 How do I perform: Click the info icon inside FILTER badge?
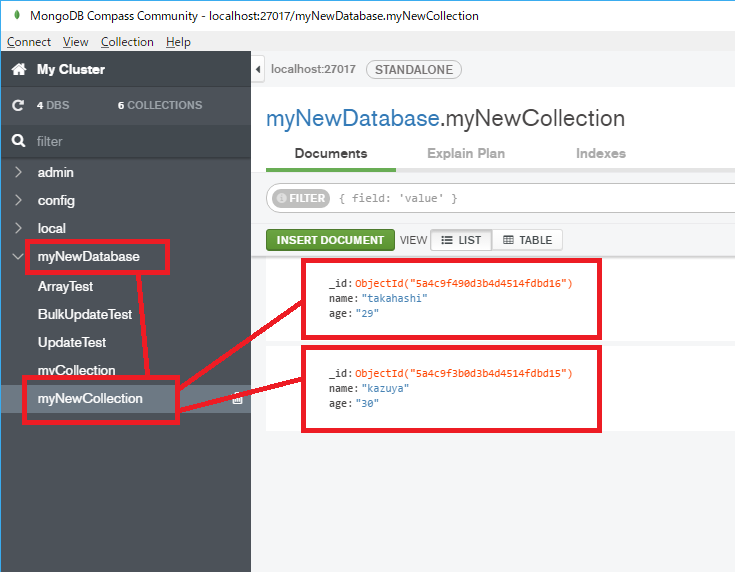click(x=281, y=198)
